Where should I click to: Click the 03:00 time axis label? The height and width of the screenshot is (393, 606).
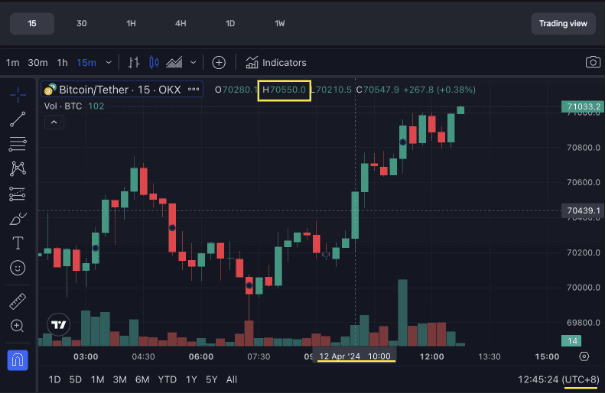click(x=85, y=356)
